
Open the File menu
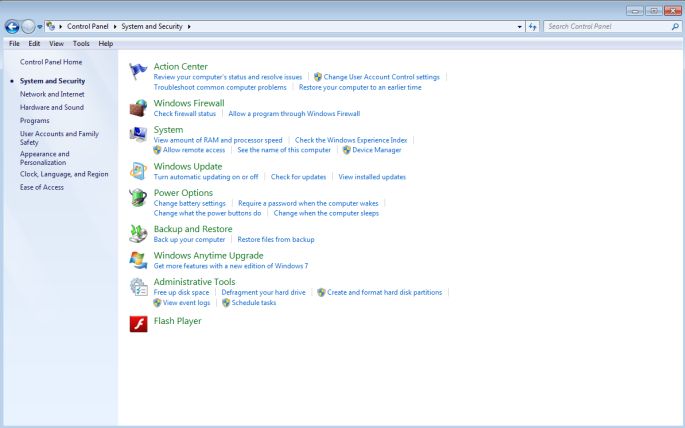click(14, 44)
